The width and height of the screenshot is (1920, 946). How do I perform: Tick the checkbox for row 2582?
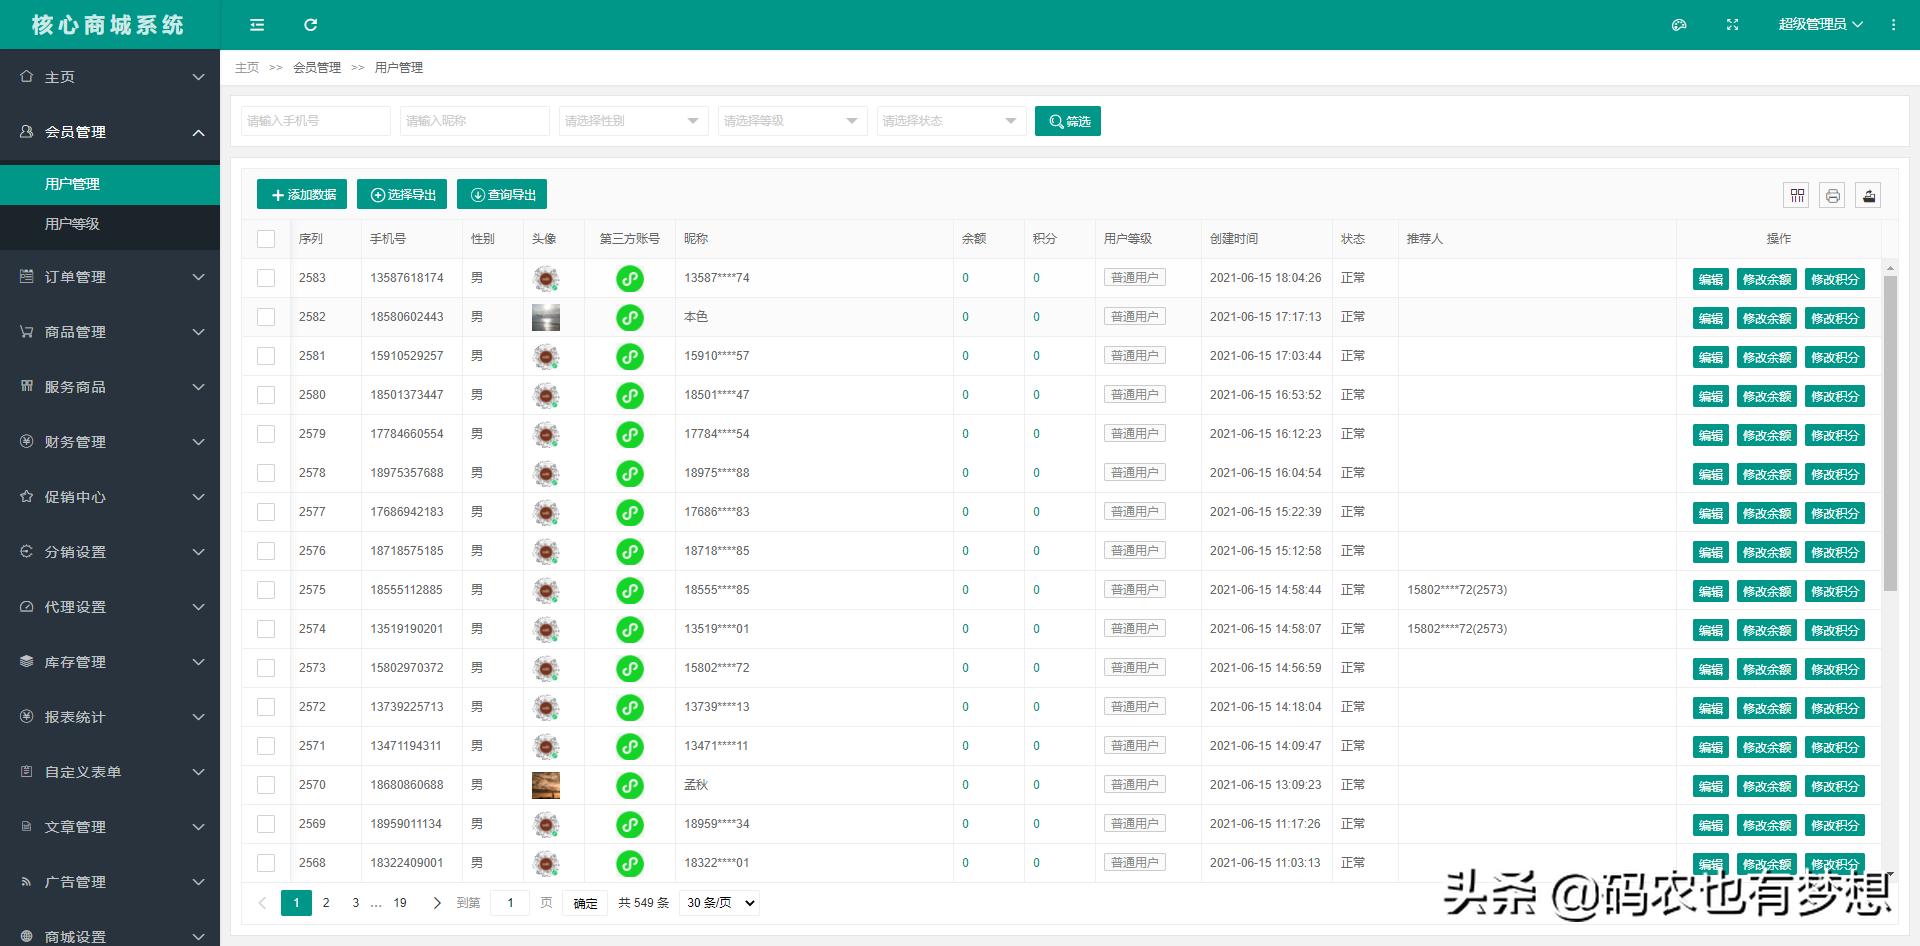pyautogui.click(x=266, y=317)
